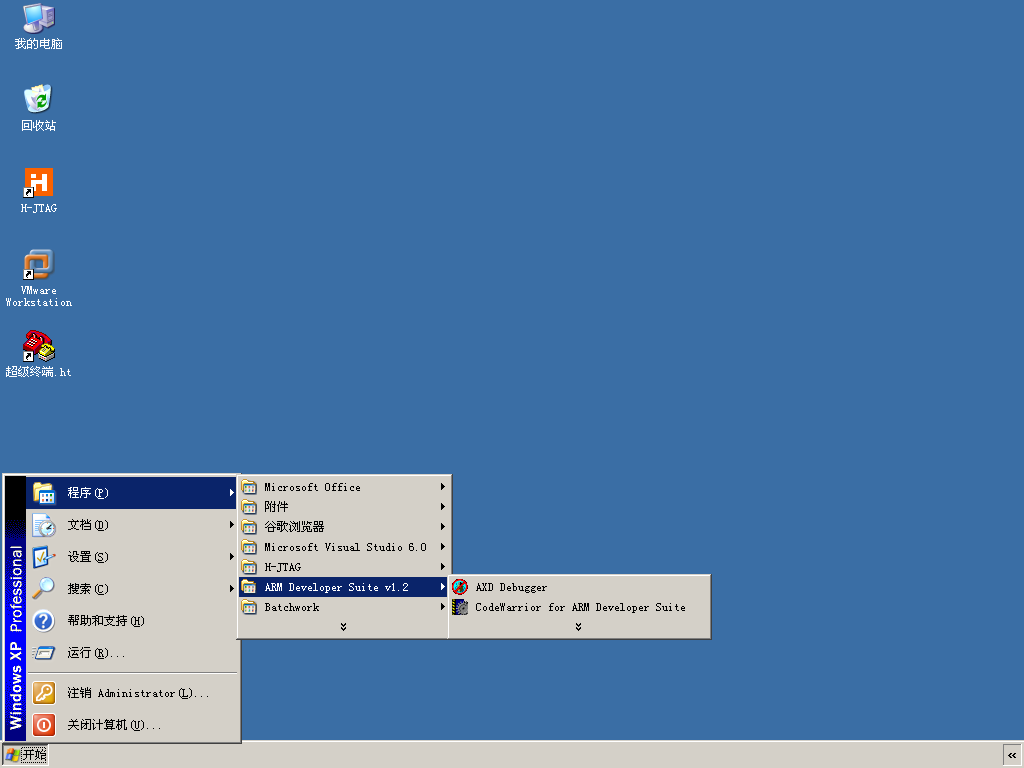Open 帮助和支持(H) in the Start menu
Image resolution: width=1024 pixels, height=768 pixels.
coord(131,621)
